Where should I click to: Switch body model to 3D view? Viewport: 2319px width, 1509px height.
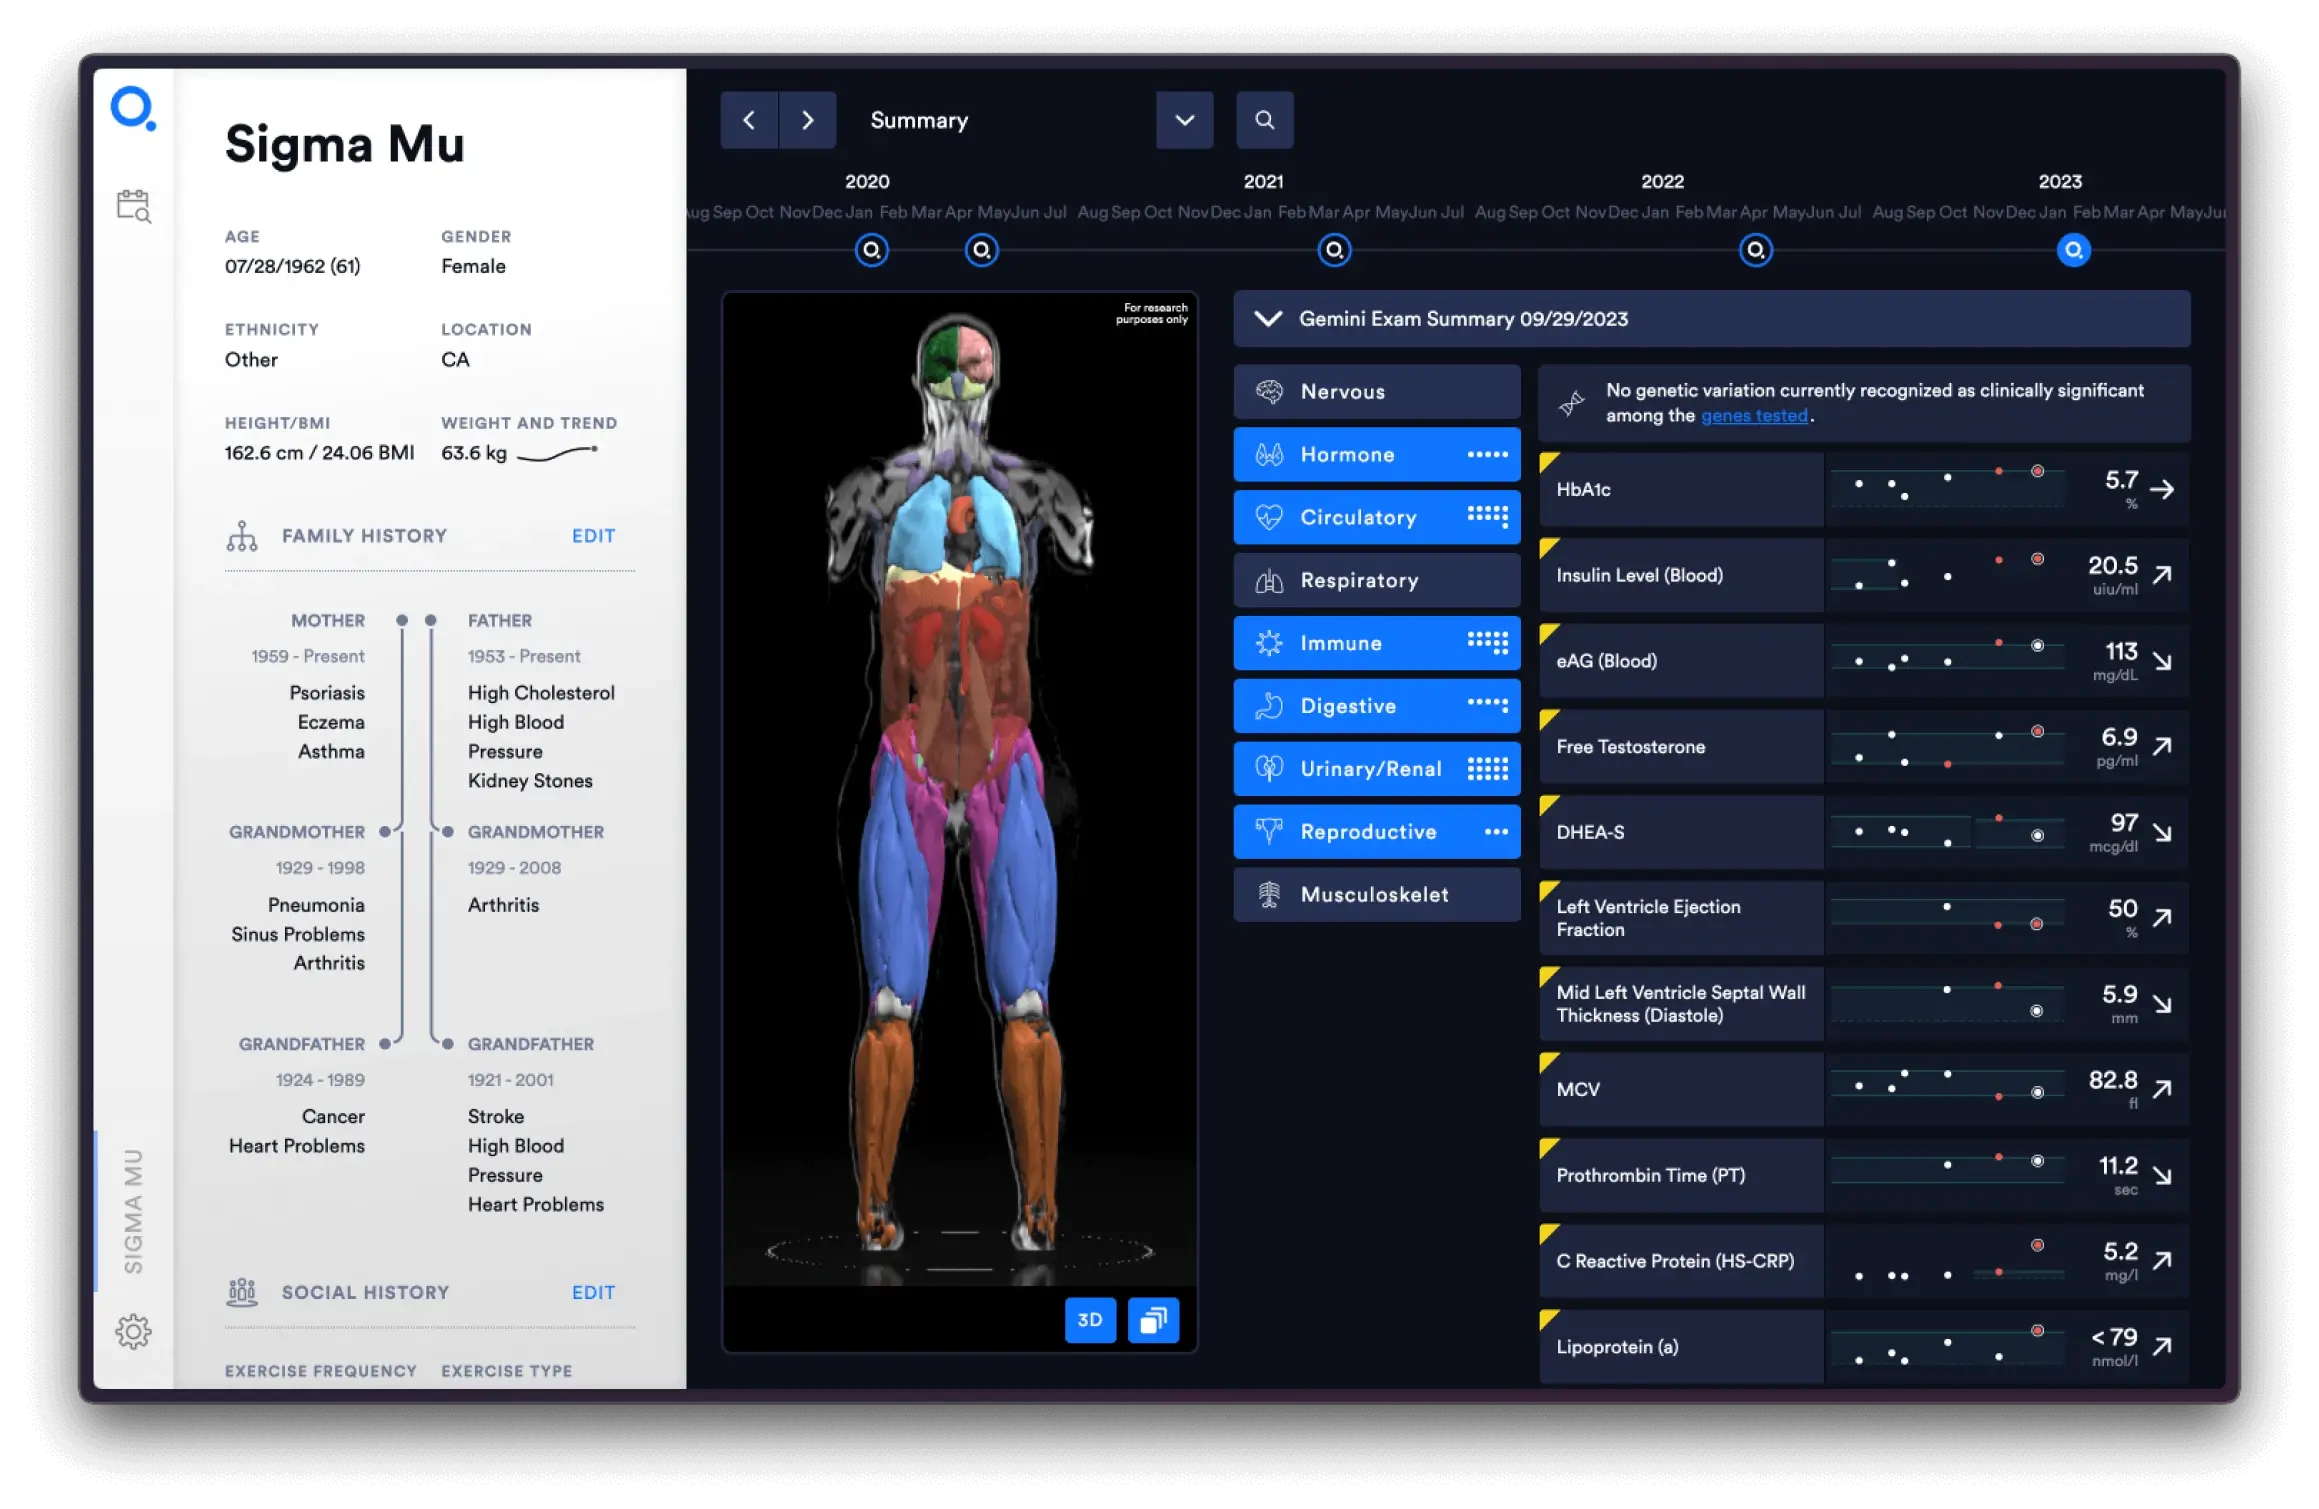pos(1089,1320)
